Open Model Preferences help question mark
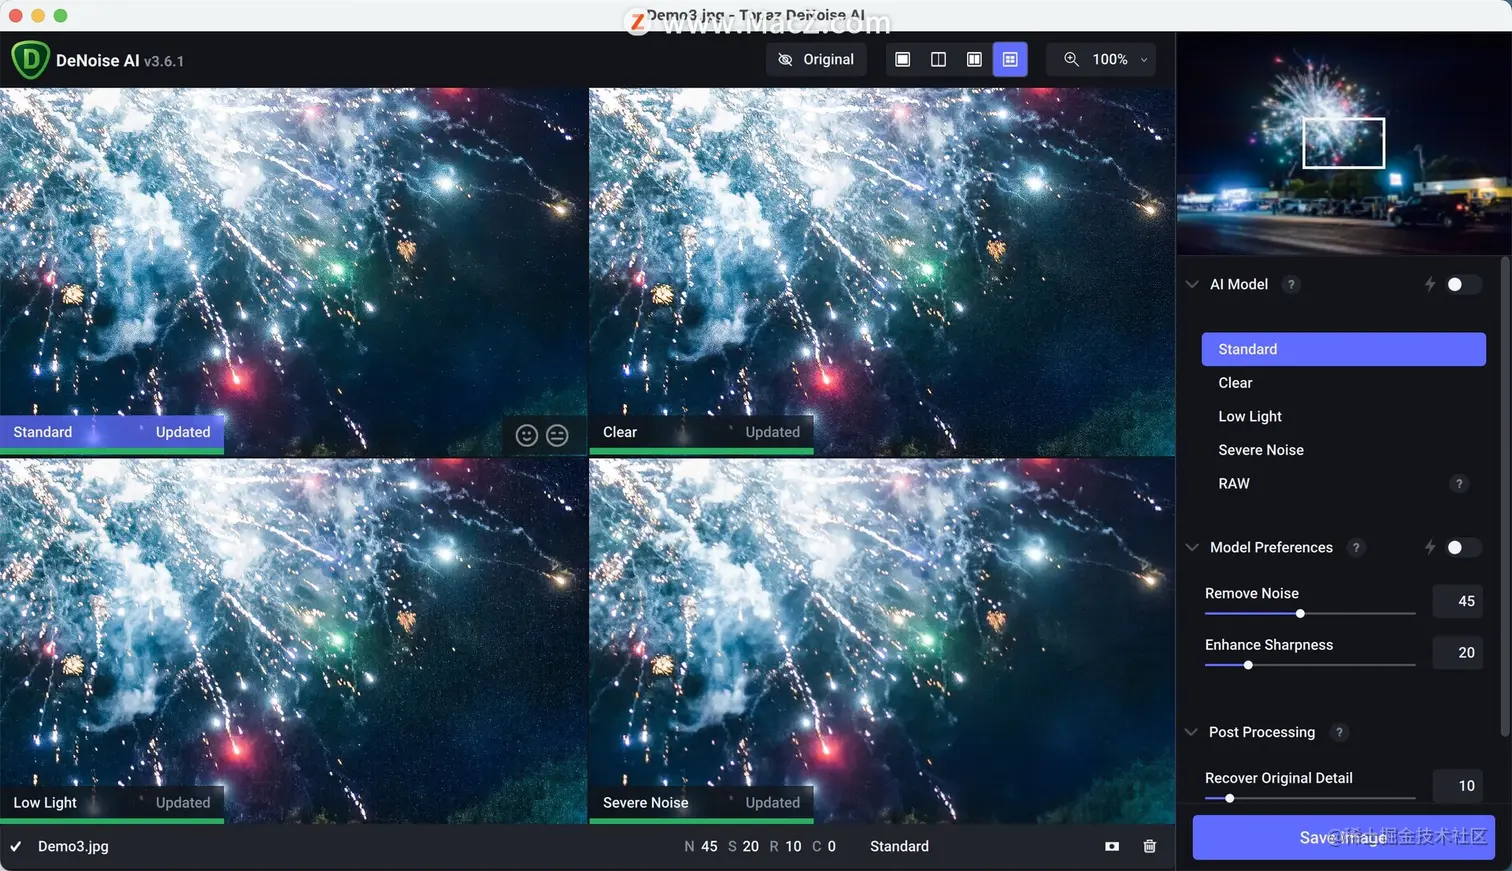1512x871 pixels. pyautogui.click(x=1356, y=547)
